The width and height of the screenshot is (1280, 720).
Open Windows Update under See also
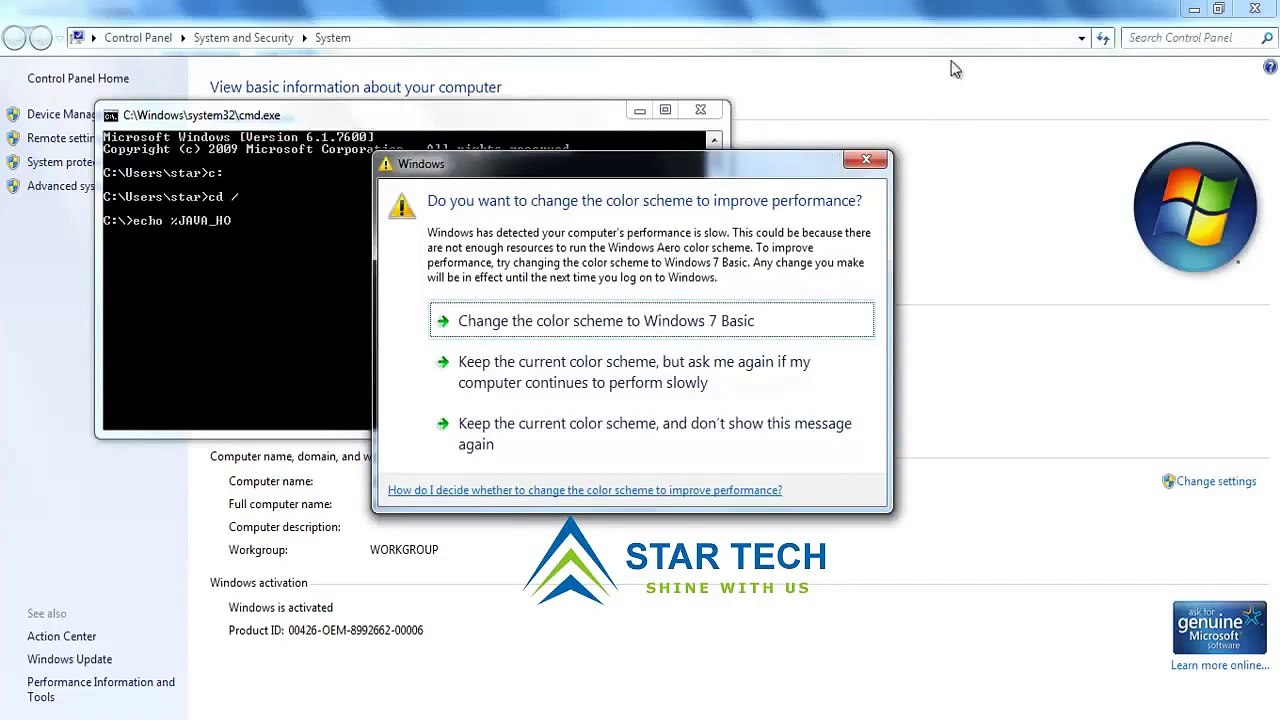coord(70,659)
